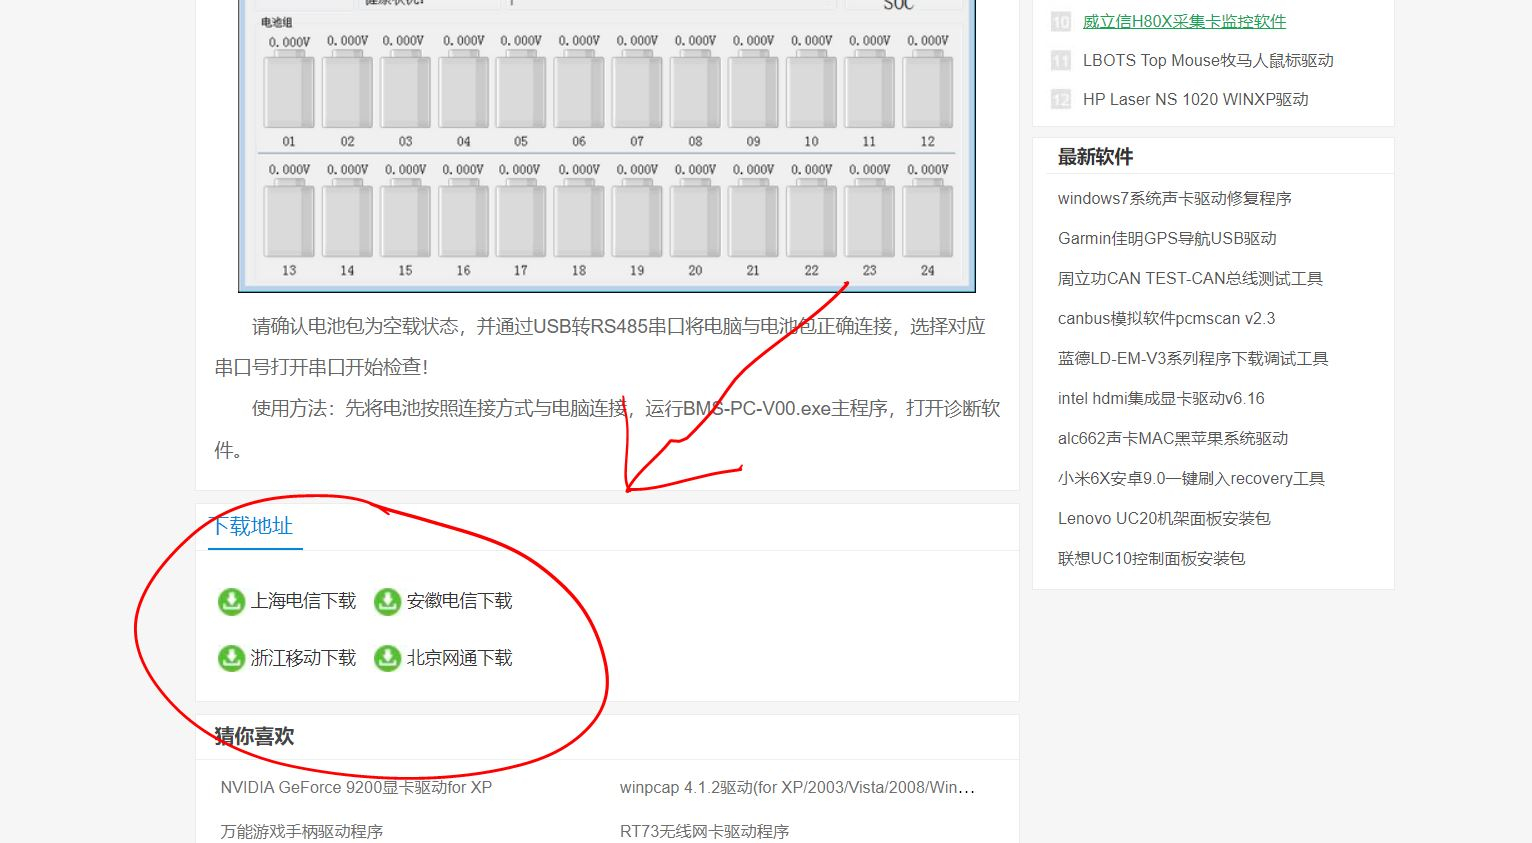
Task: Open RT73无线网卡驱动程序 link
Action: (x=704, y=831)
